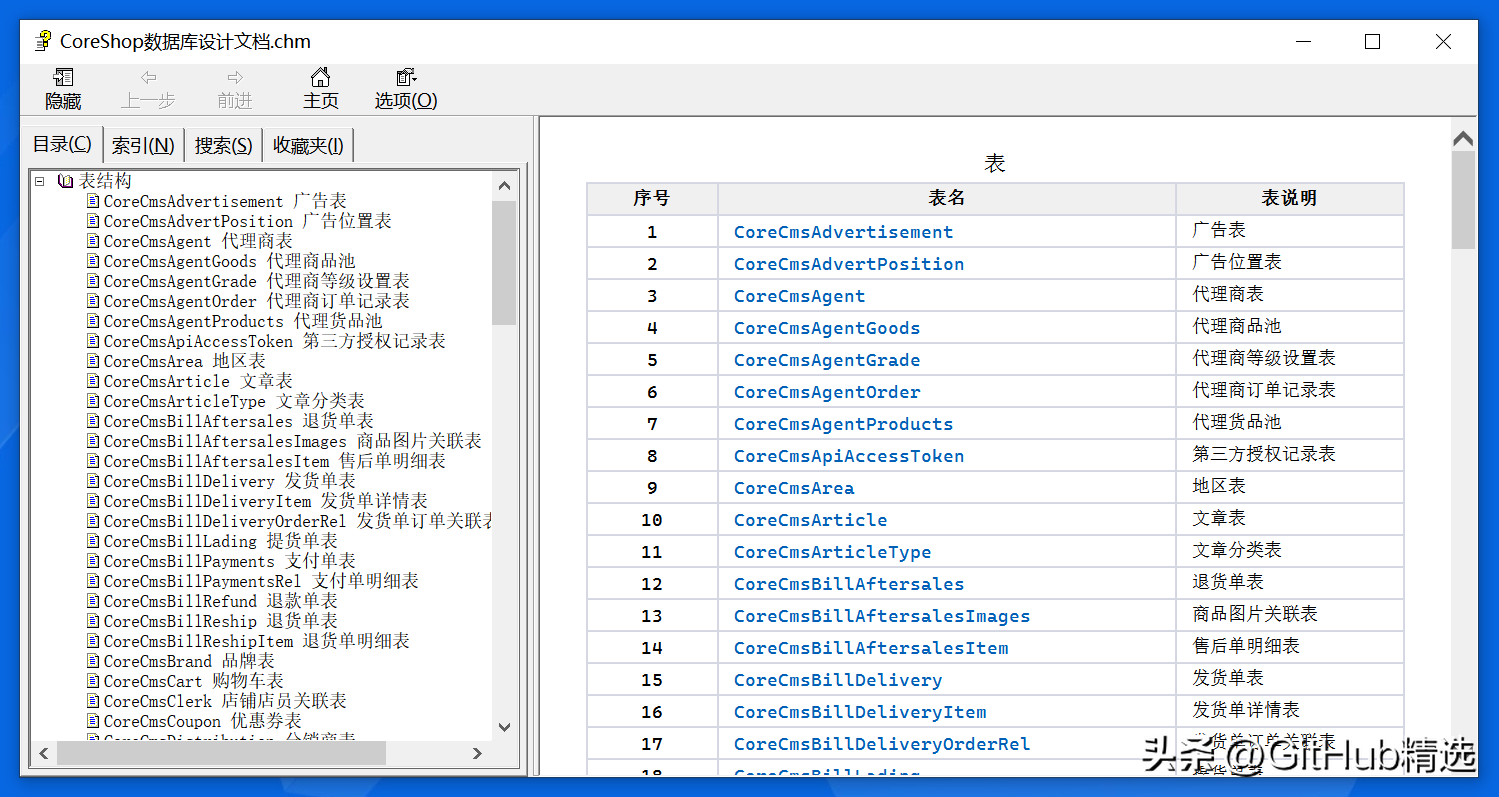Open the CoreCmsAgentOrder table link
Viewport: 1499px width, 797px height.
tap(827, 392)
